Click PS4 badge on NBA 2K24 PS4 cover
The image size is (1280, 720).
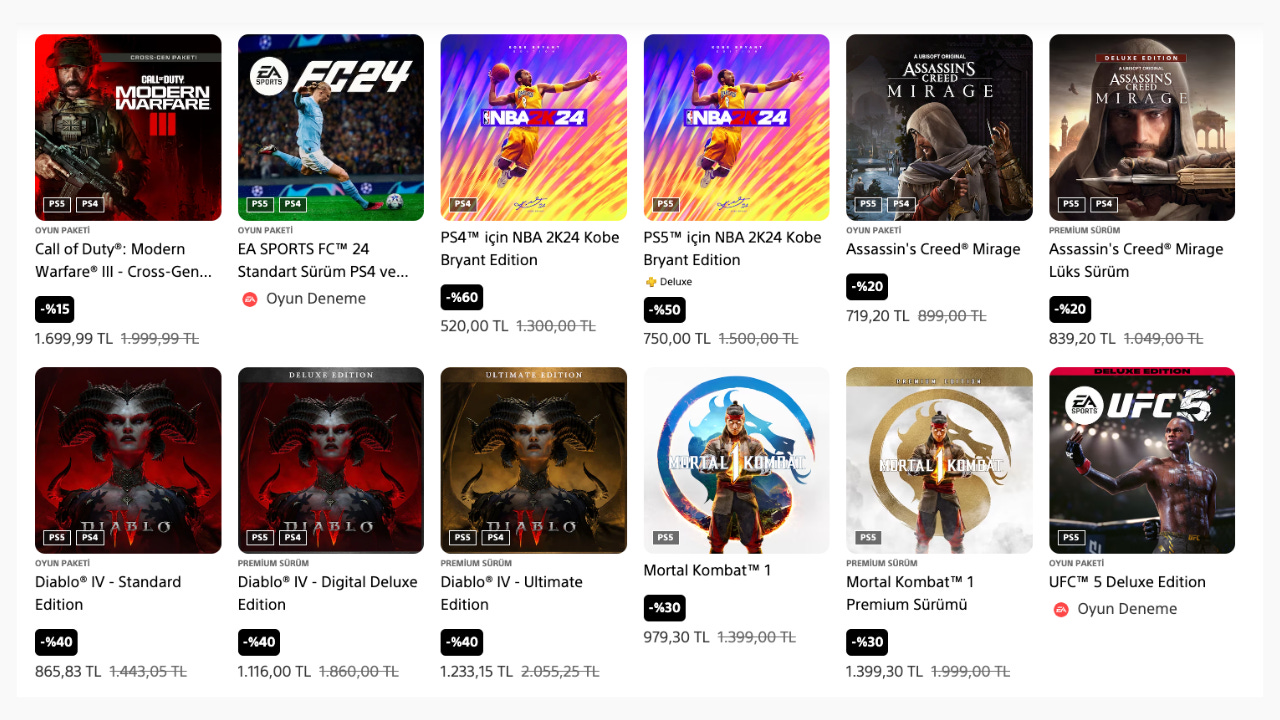point(462,204)
